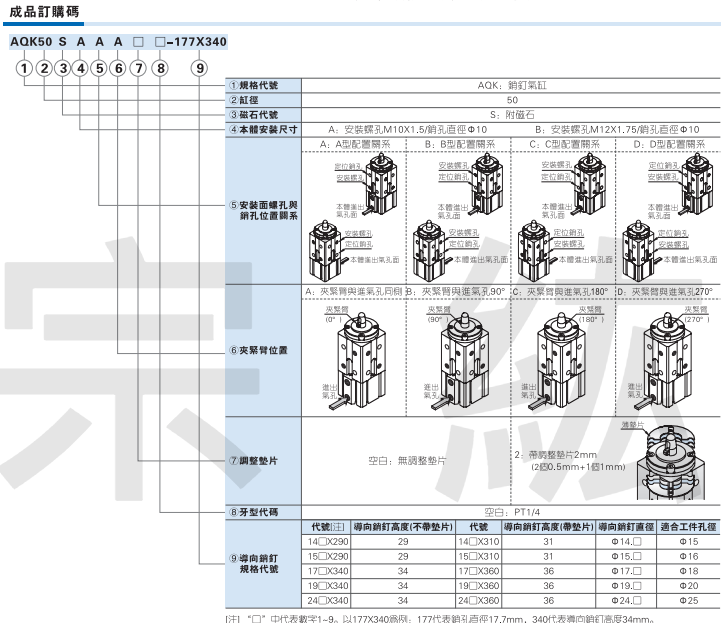Click the S:附磁石 value

click(512, 115)
